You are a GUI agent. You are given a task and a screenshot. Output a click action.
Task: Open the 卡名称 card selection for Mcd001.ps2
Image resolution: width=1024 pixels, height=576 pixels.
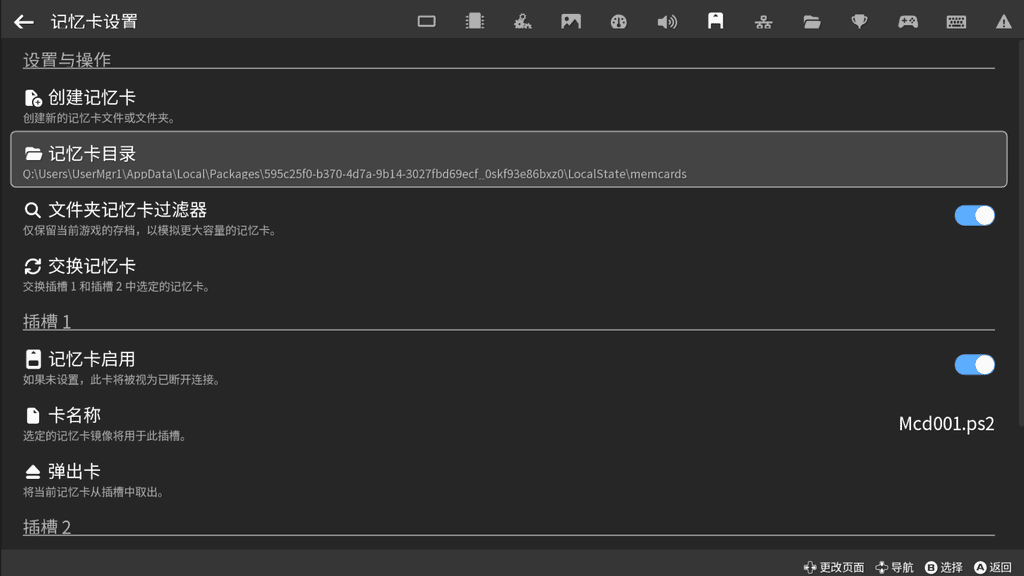(509, 423)
